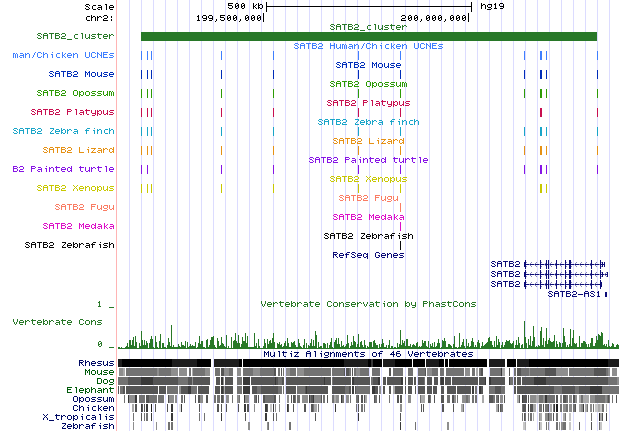Screen dimensions: 620x431
Task: Open Vertebrate Conservation by PhastCons title
Action: 369,303
